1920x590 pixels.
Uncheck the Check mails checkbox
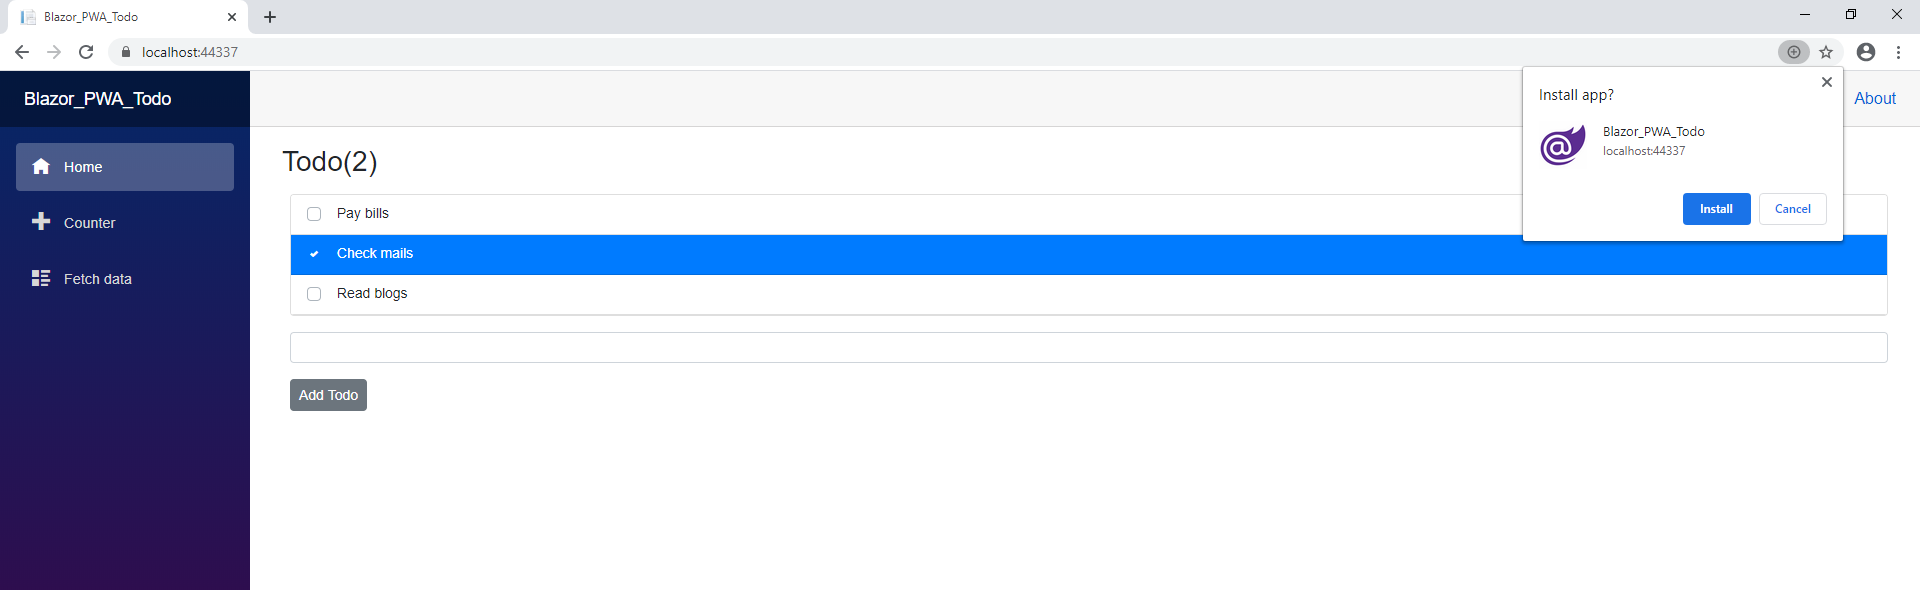point(314,254)
